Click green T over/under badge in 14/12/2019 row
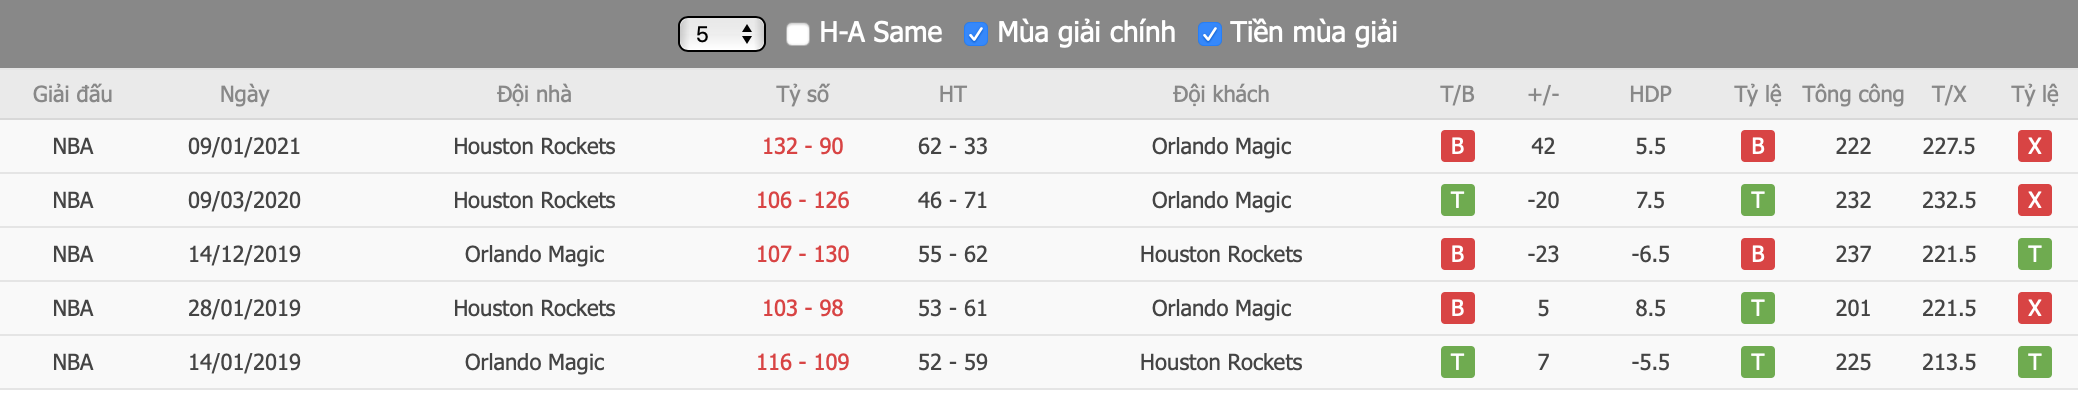The width and height of the screenshot is (2084, 396). click(2034, 254)
